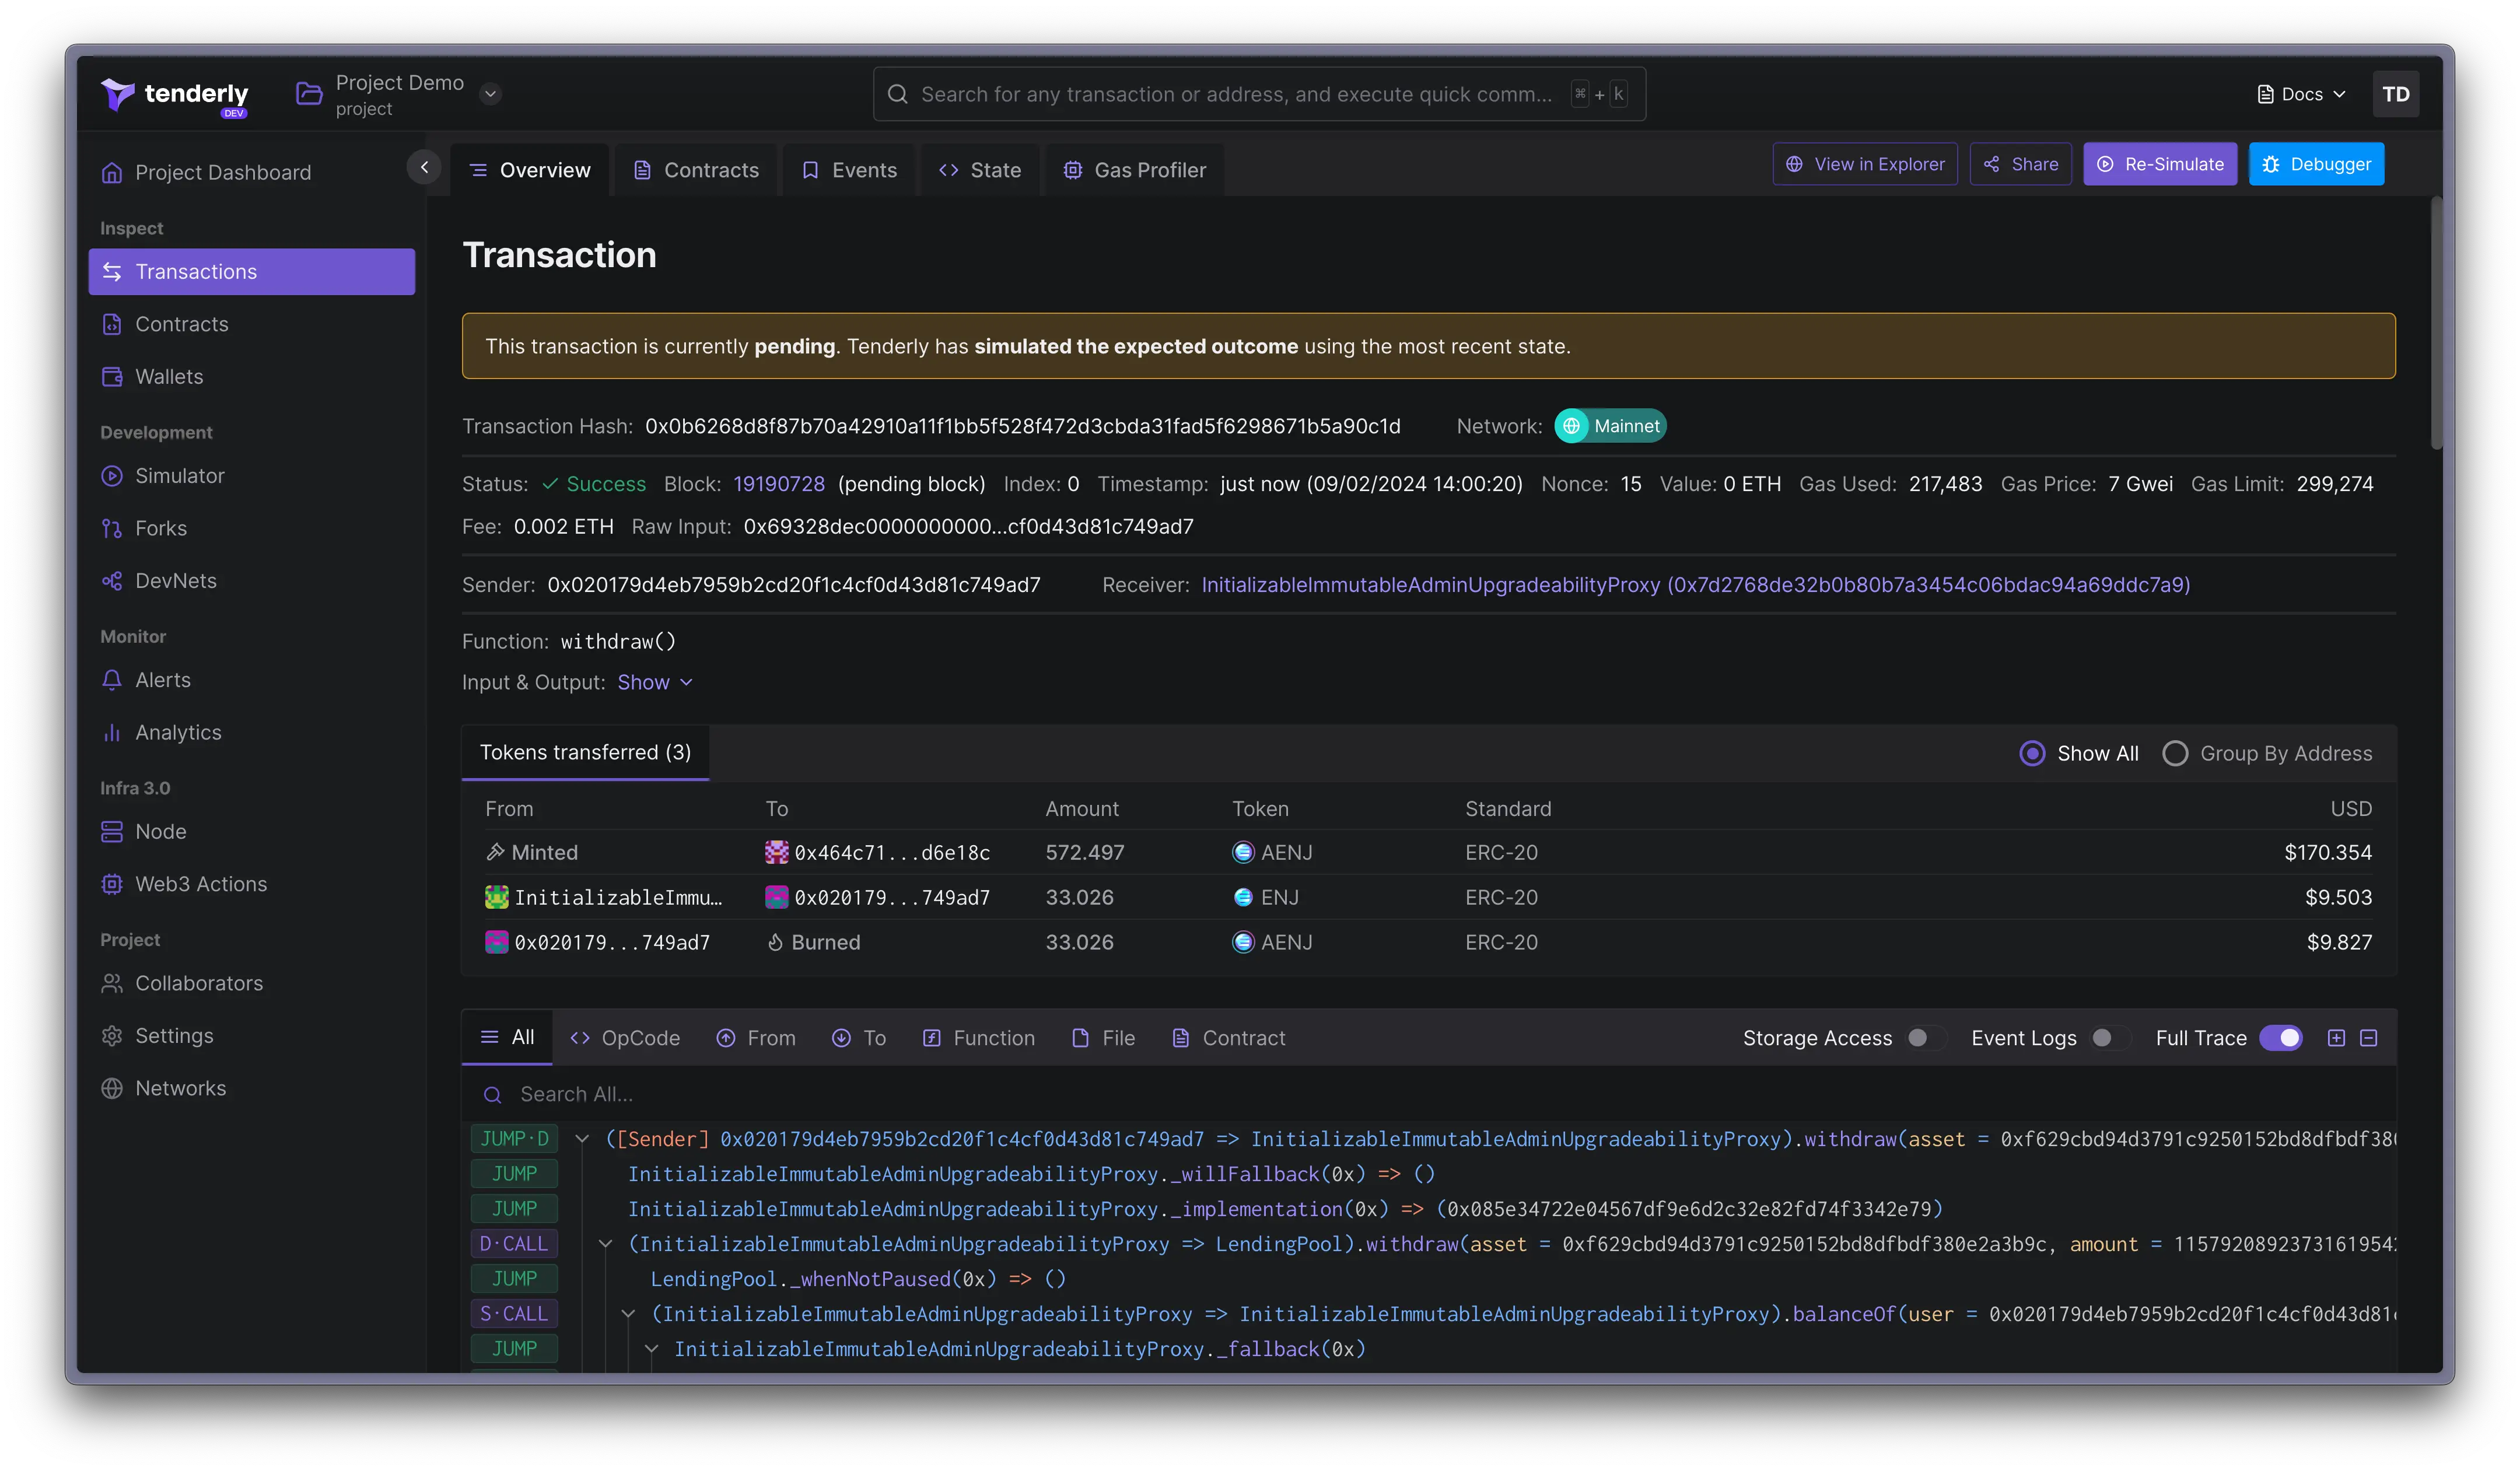Select the Show All radio button
The height and width of the screenshot is (1471, 2520).
point(2032,753)
